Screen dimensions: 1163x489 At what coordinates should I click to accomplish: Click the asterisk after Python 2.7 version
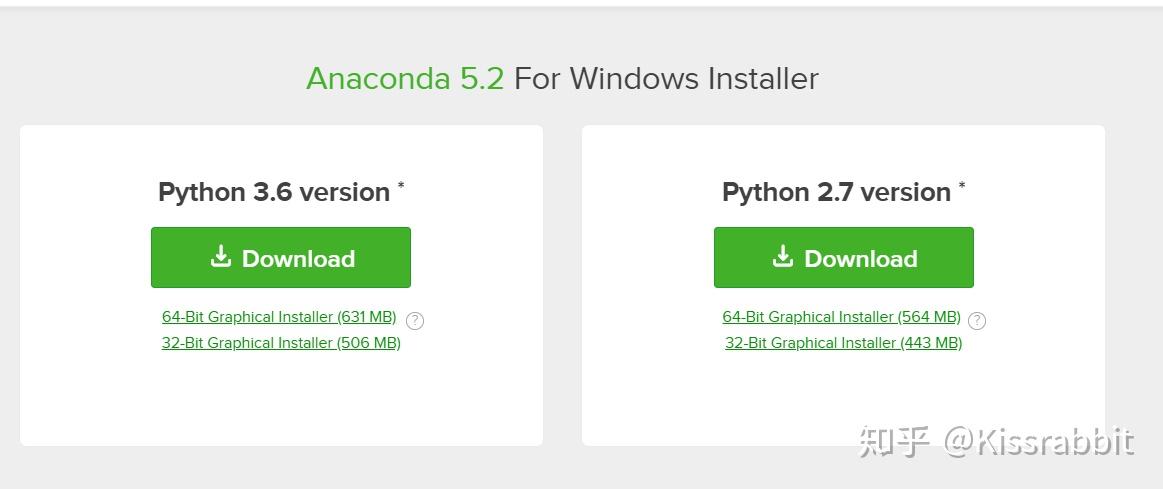tap(962, 186)
